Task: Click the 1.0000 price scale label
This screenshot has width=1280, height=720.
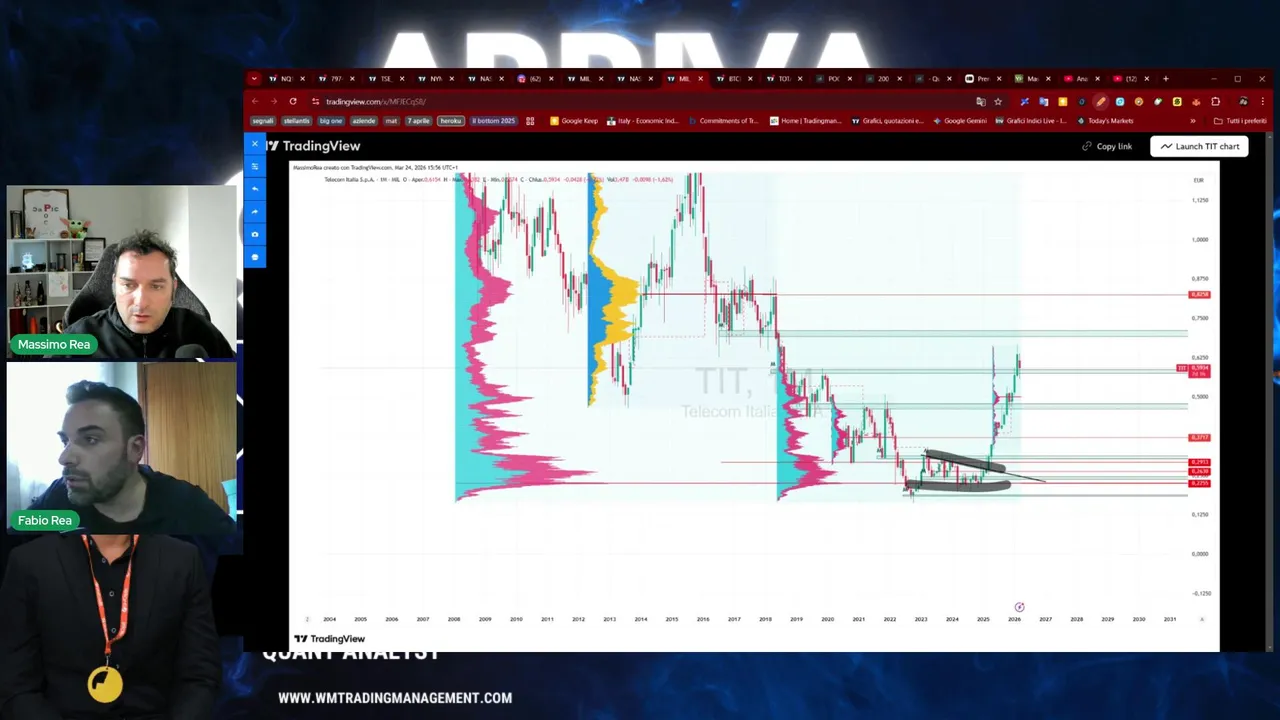Action: 1200,240
